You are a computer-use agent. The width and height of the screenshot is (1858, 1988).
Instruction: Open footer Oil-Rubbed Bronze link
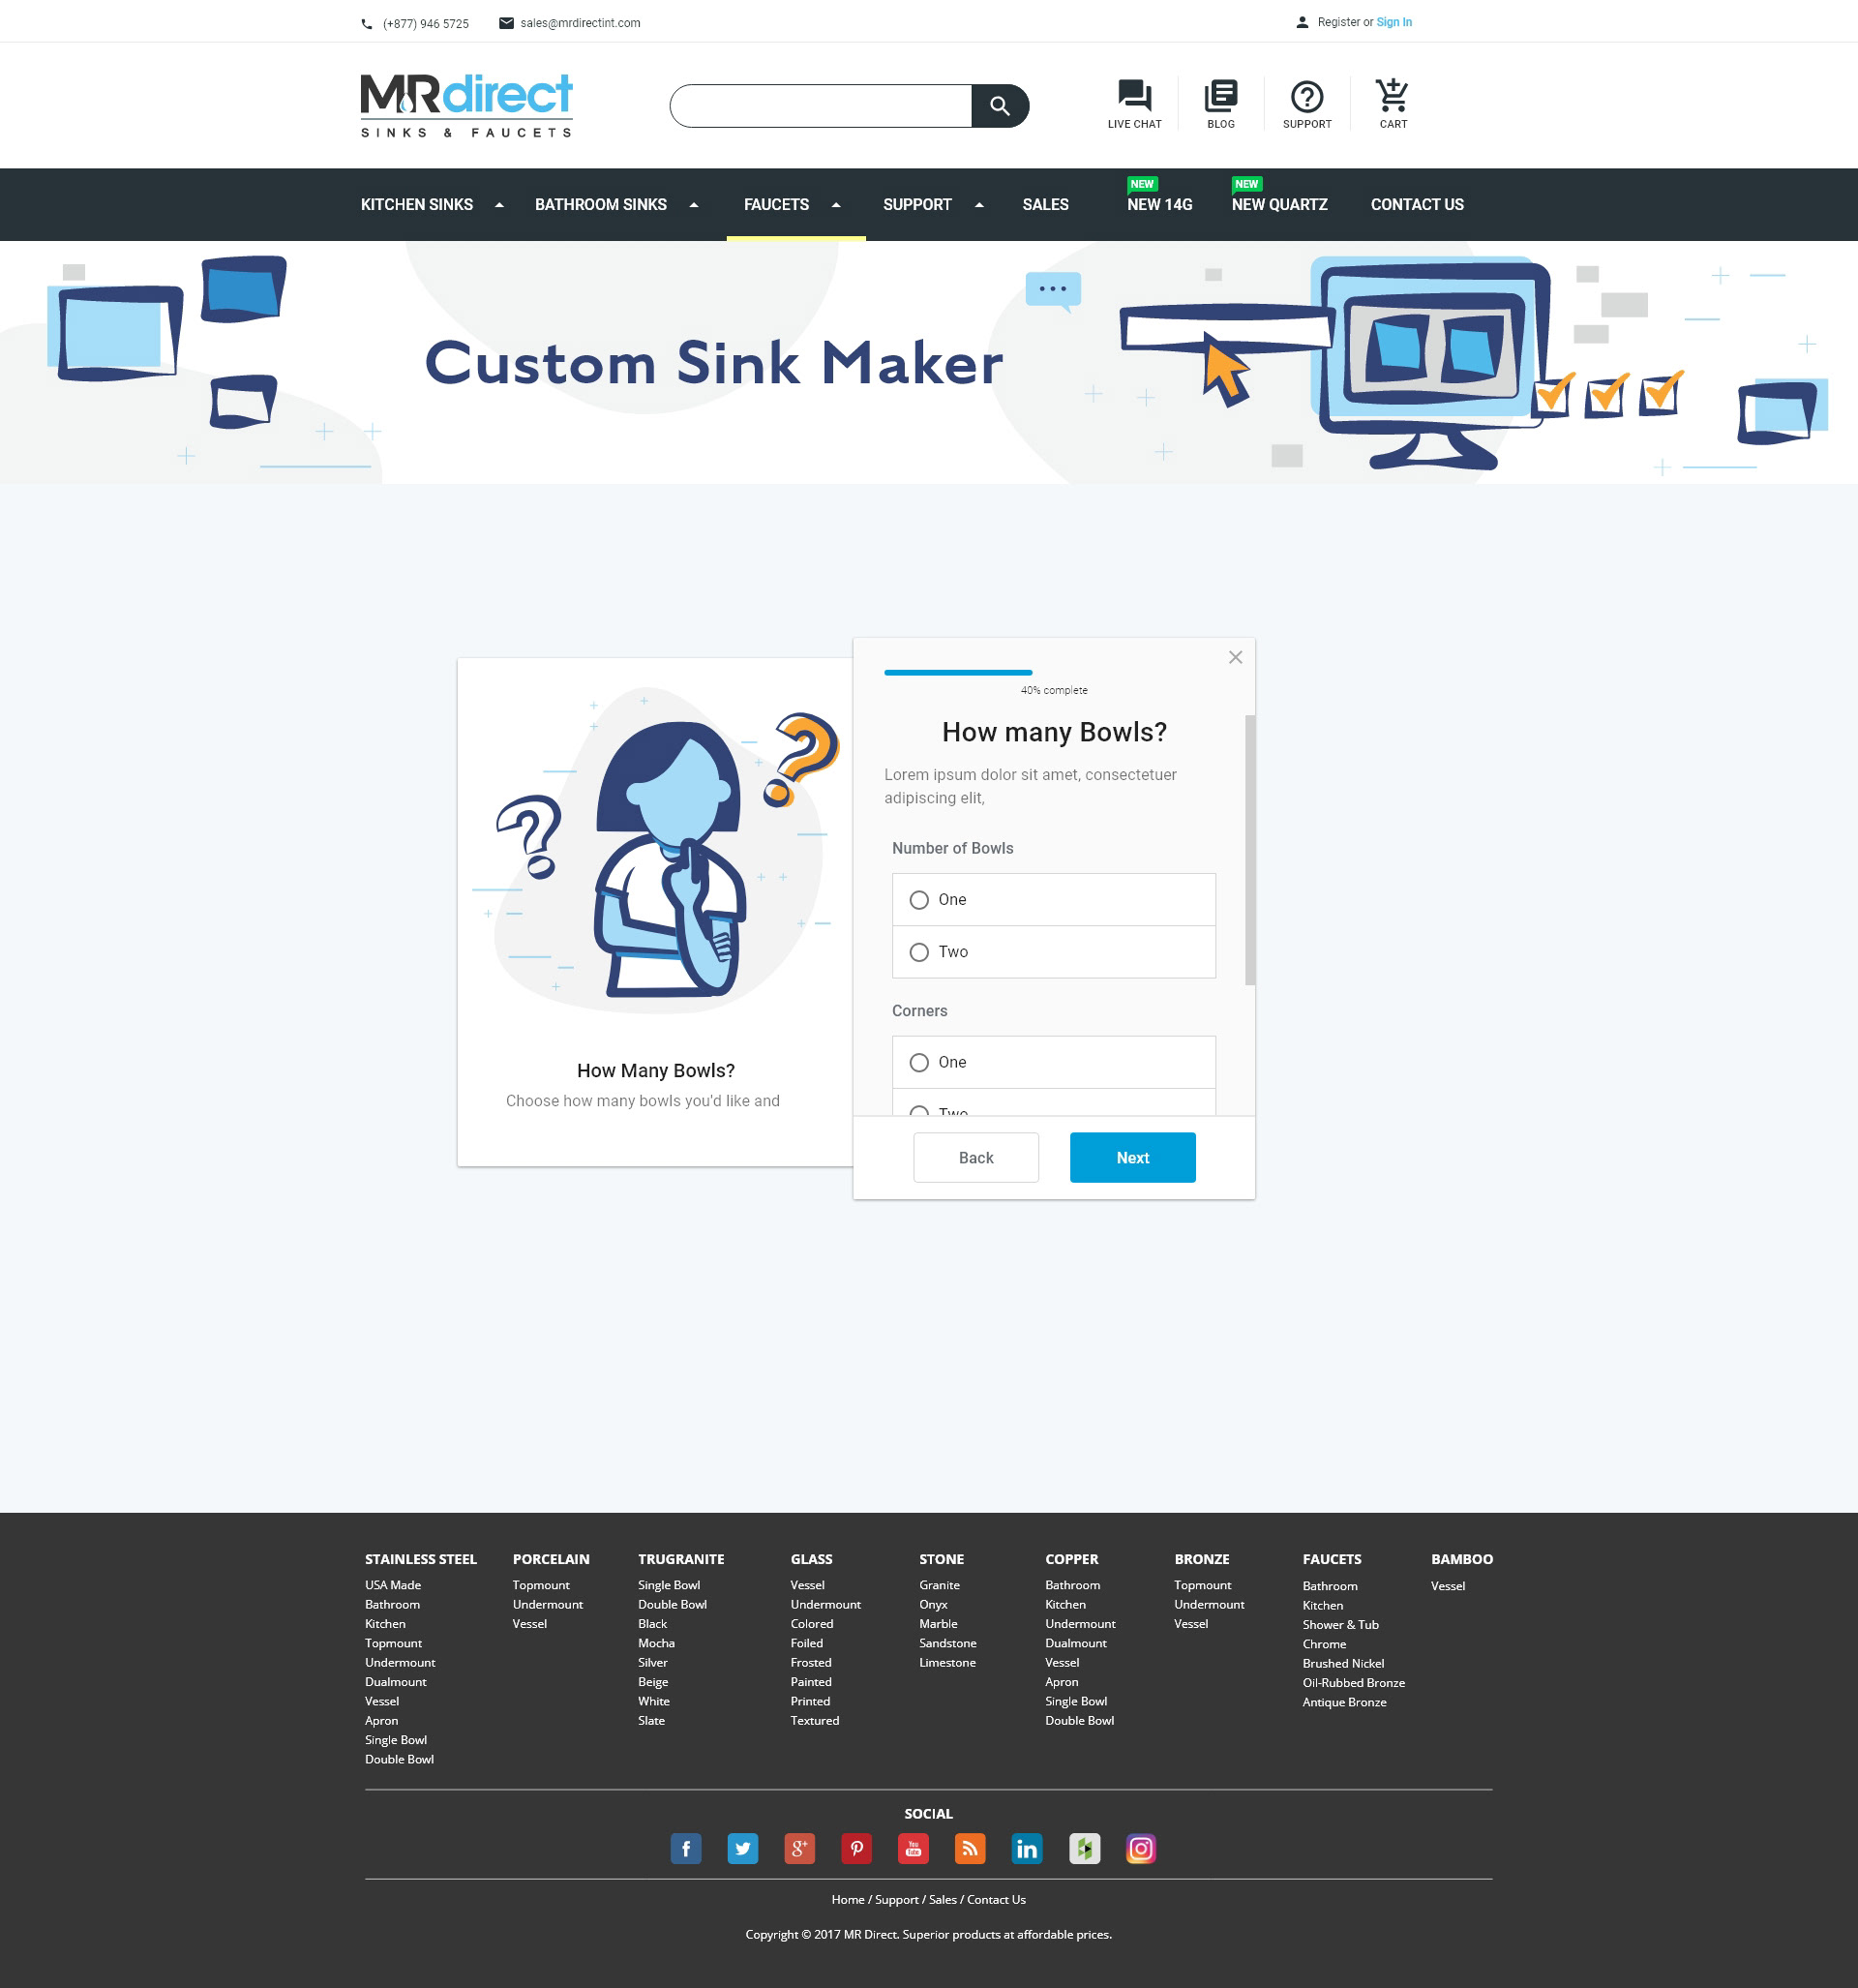click(x=1353, y=1683)
